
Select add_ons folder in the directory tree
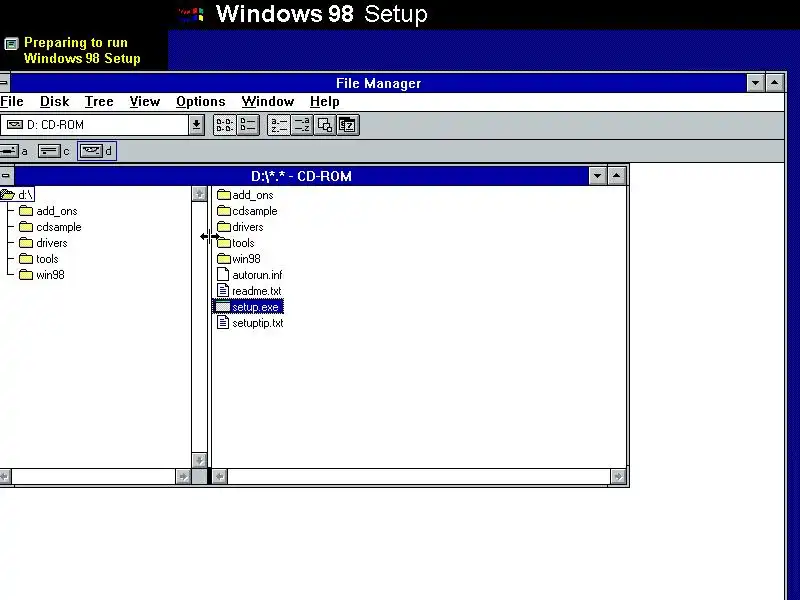48,211
